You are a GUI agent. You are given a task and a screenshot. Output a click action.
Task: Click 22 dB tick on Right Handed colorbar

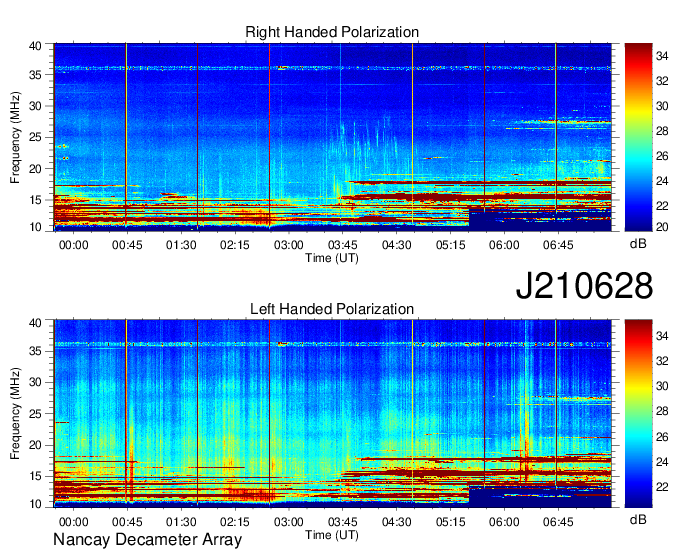click(x=662, y=206)
